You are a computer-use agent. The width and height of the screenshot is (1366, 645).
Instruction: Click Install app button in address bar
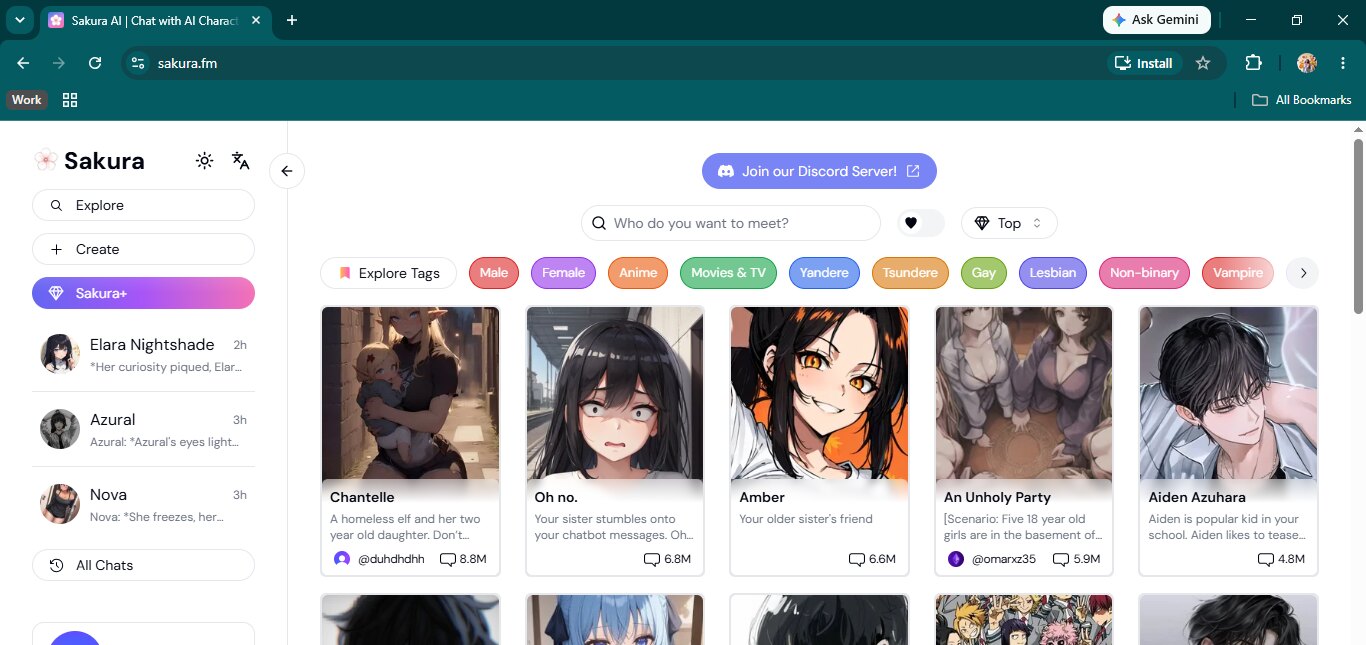point(1144,63)
